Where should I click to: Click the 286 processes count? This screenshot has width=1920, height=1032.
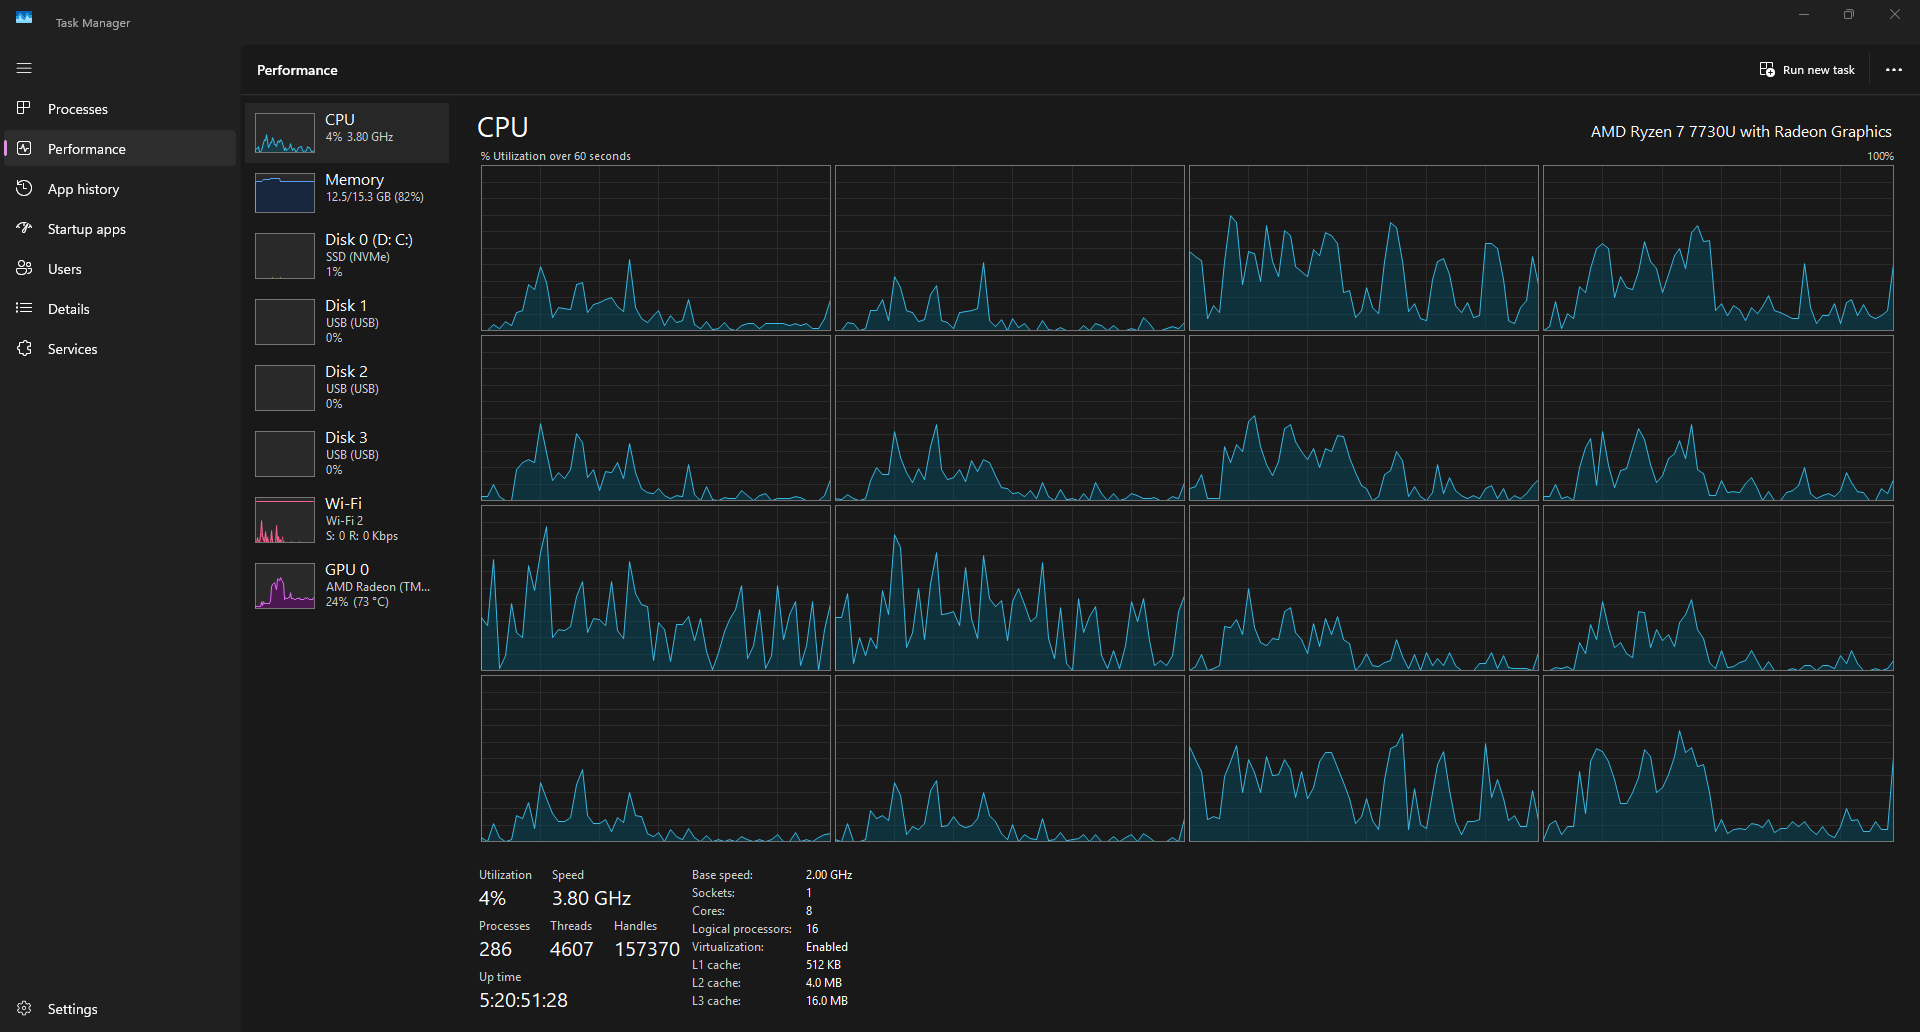point(495,949)
